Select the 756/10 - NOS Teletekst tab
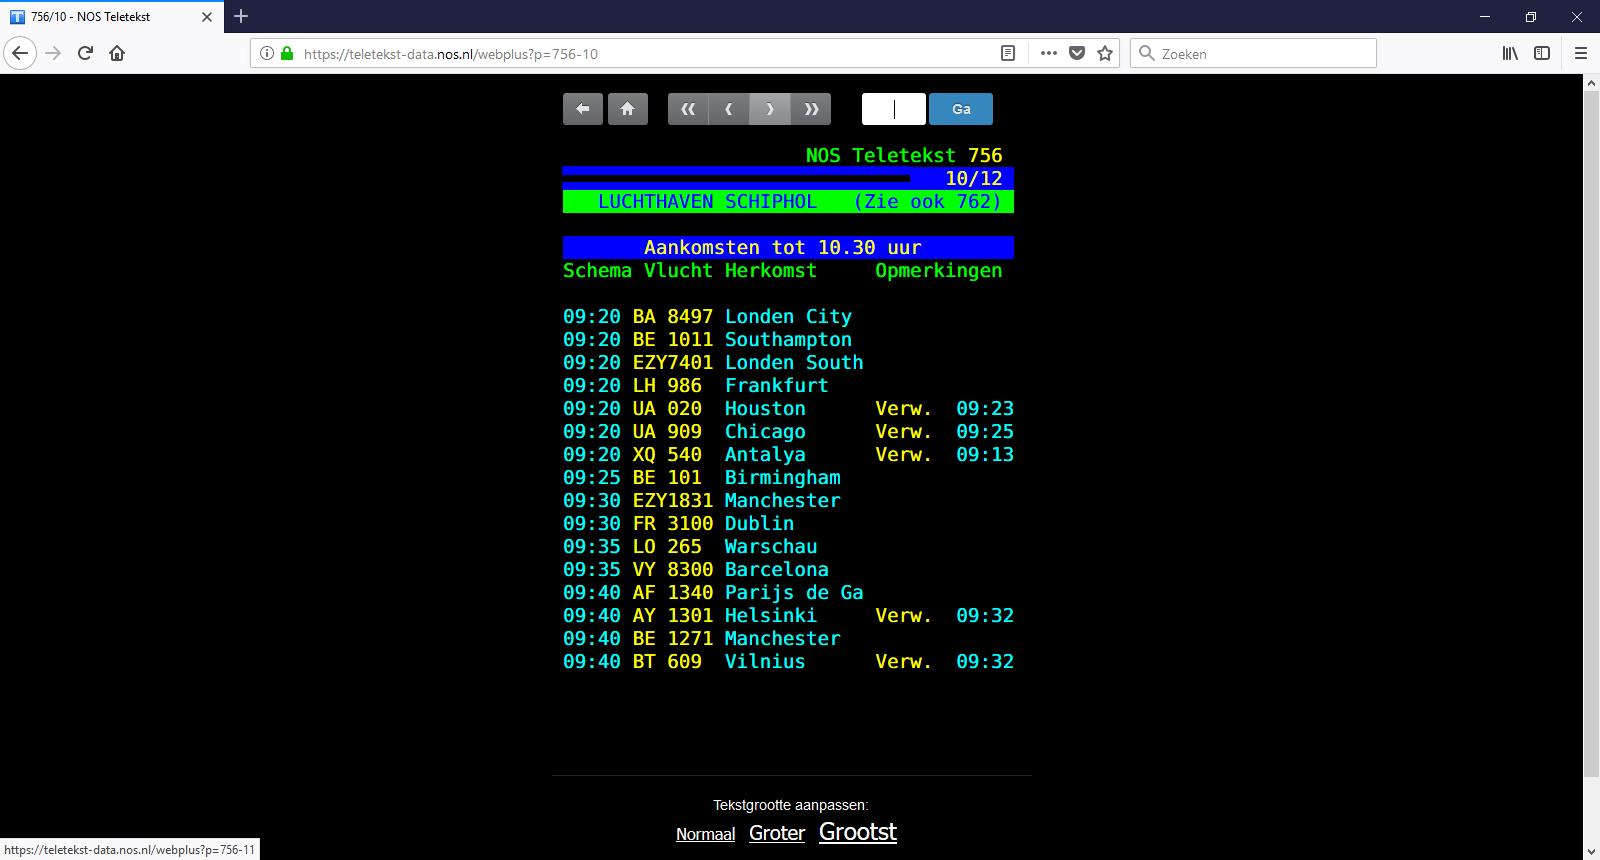 [110, 17]
